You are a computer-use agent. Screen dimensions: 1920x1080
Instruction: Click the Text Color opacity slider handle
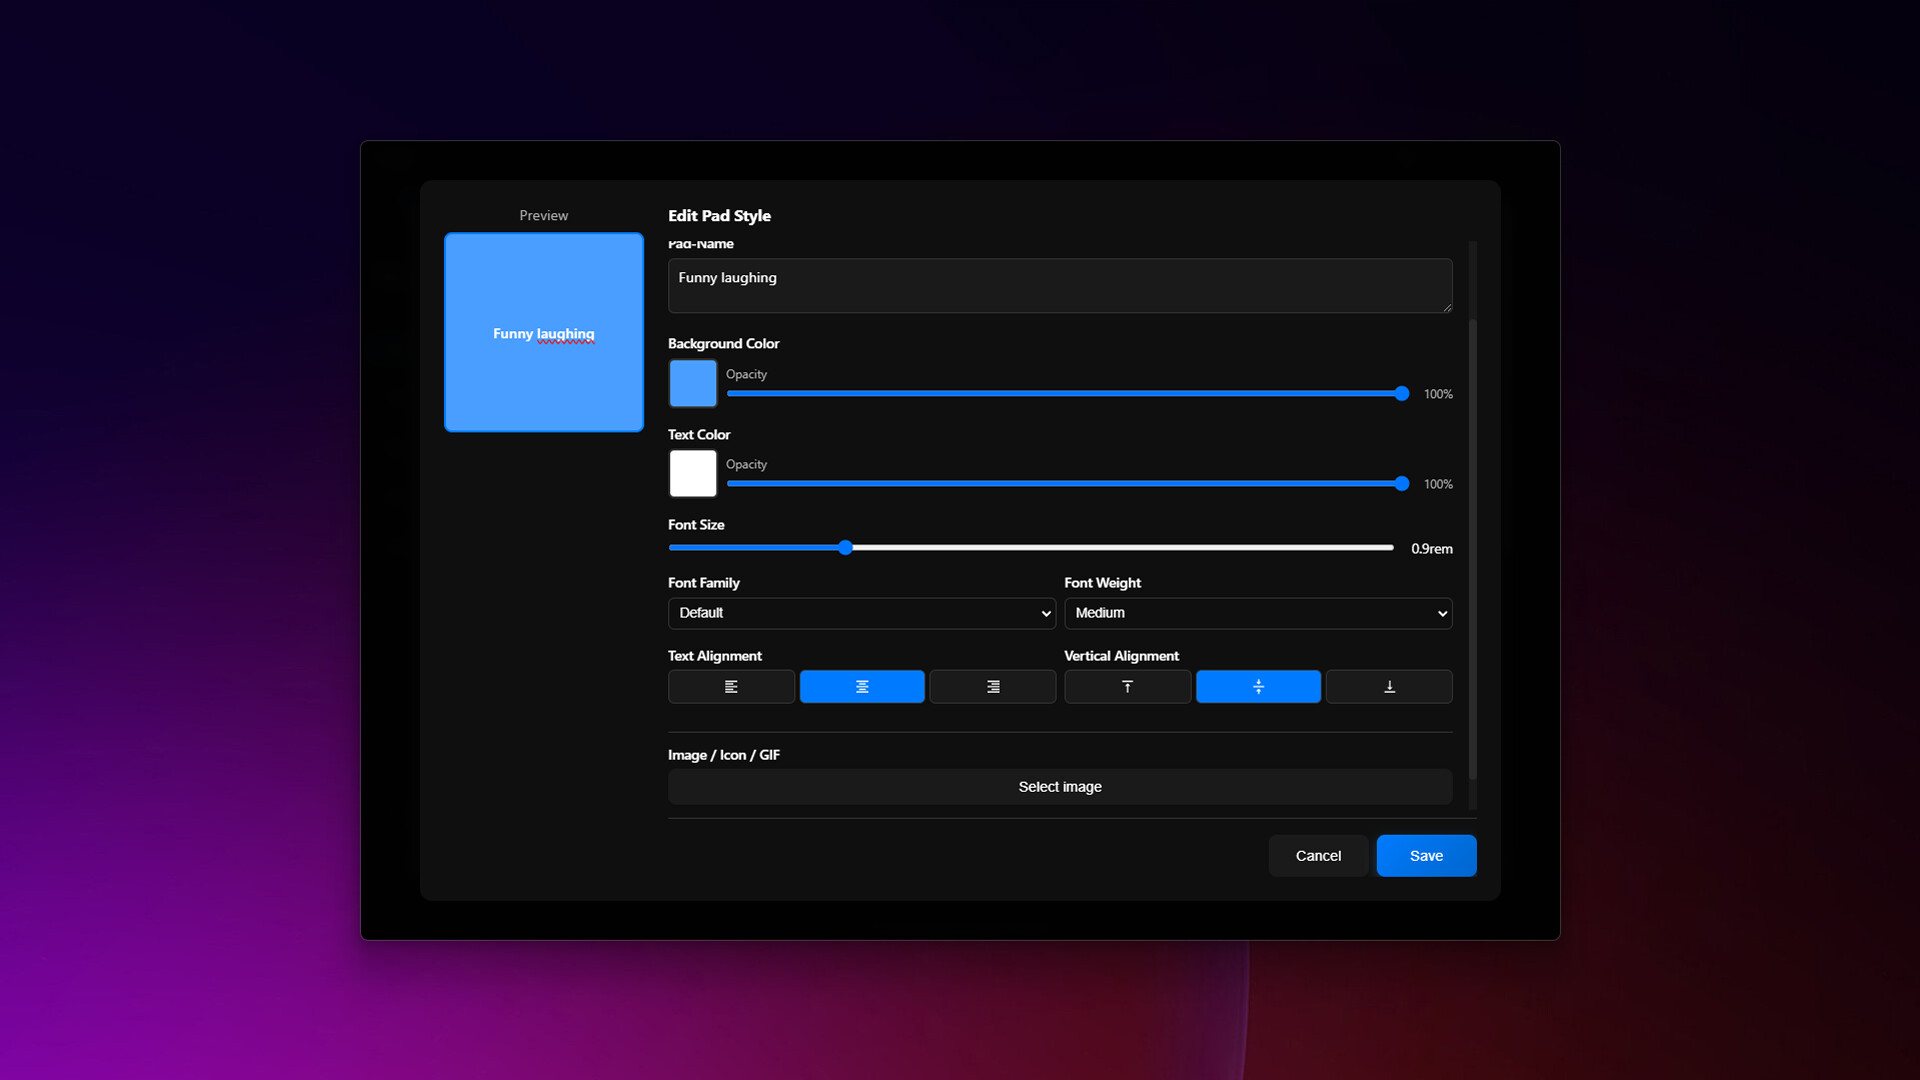(1402, 484)
